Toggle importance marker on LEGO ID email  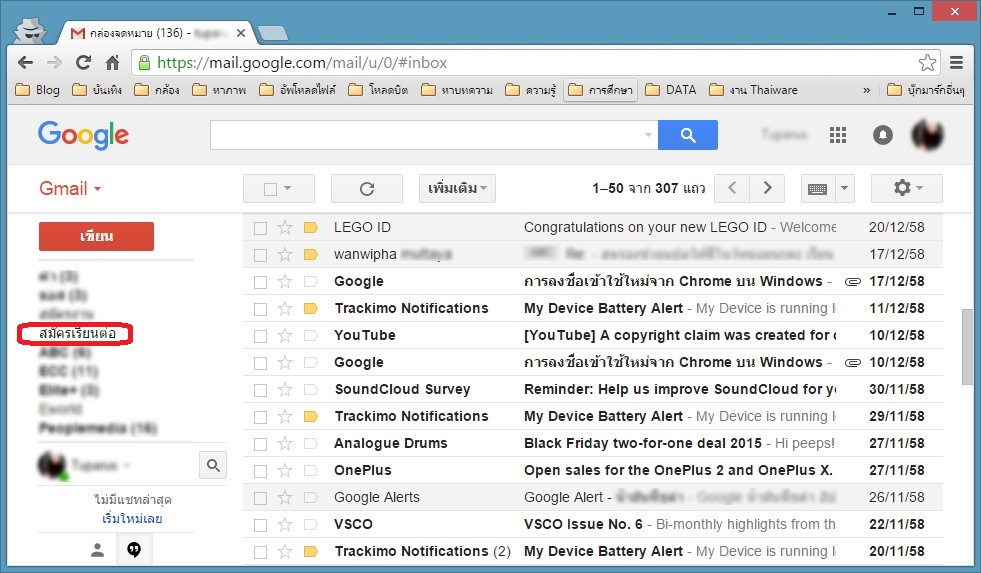[x=310, y=228]
